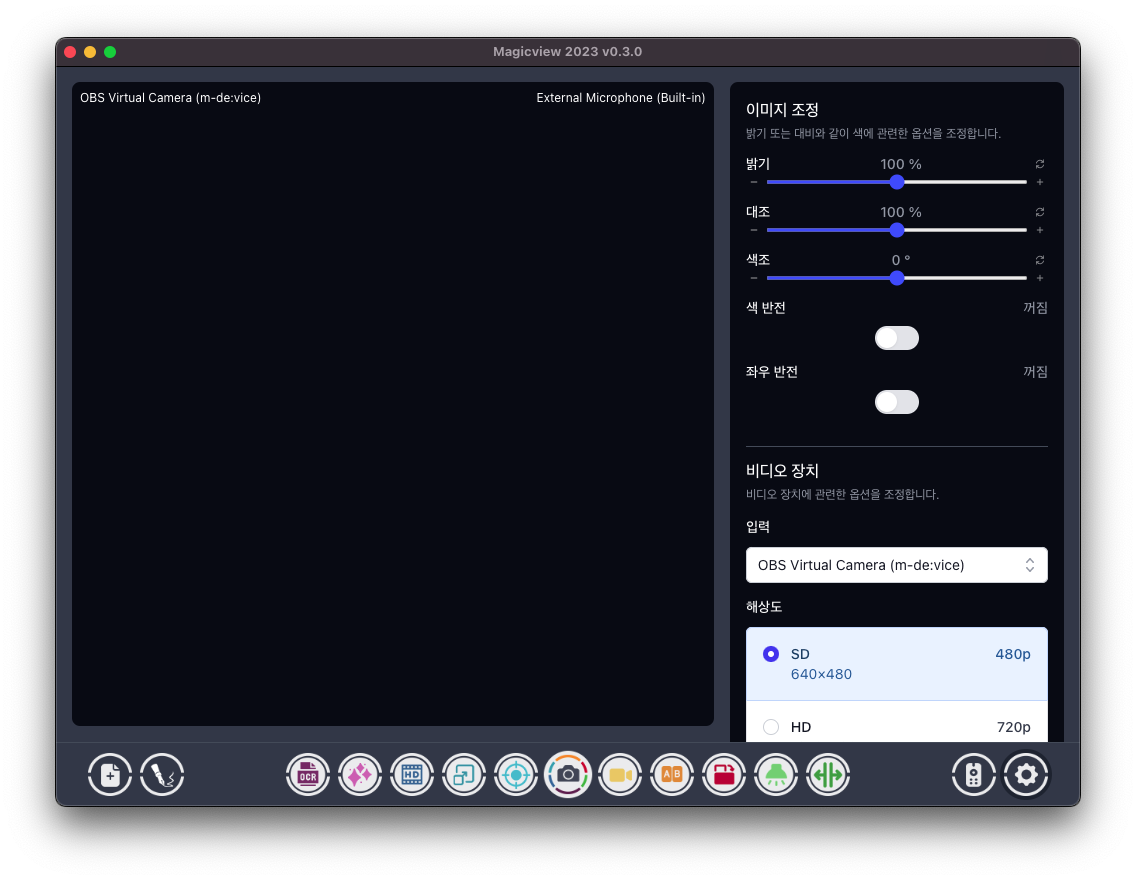This screenshot has width=1136, height=880.
Task: Click the HD film strip icon
Action: (x=412, y=775)
